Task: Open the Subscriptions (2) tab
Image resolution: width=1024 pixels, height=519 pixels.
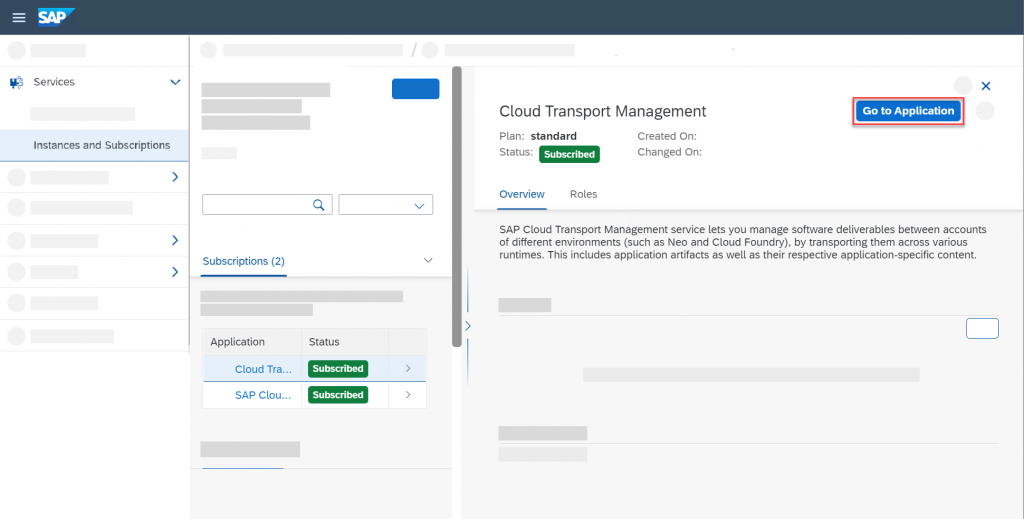Action: pos(244,261)
